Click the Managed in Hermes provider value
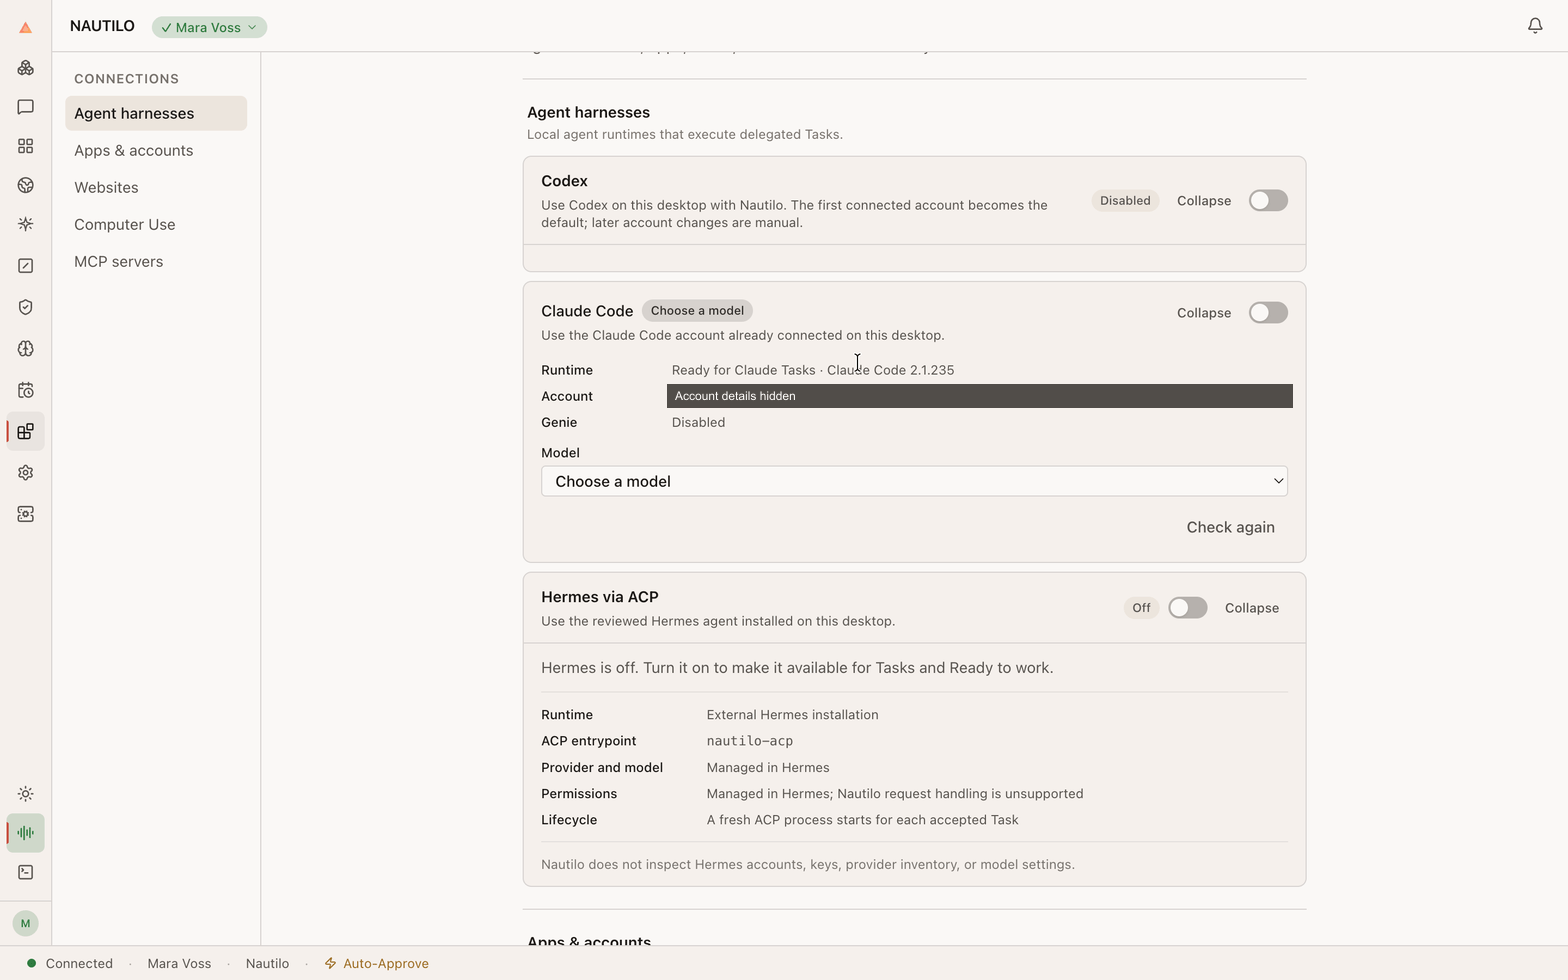The image size is (1568, 980). click(x=768, y=768)
